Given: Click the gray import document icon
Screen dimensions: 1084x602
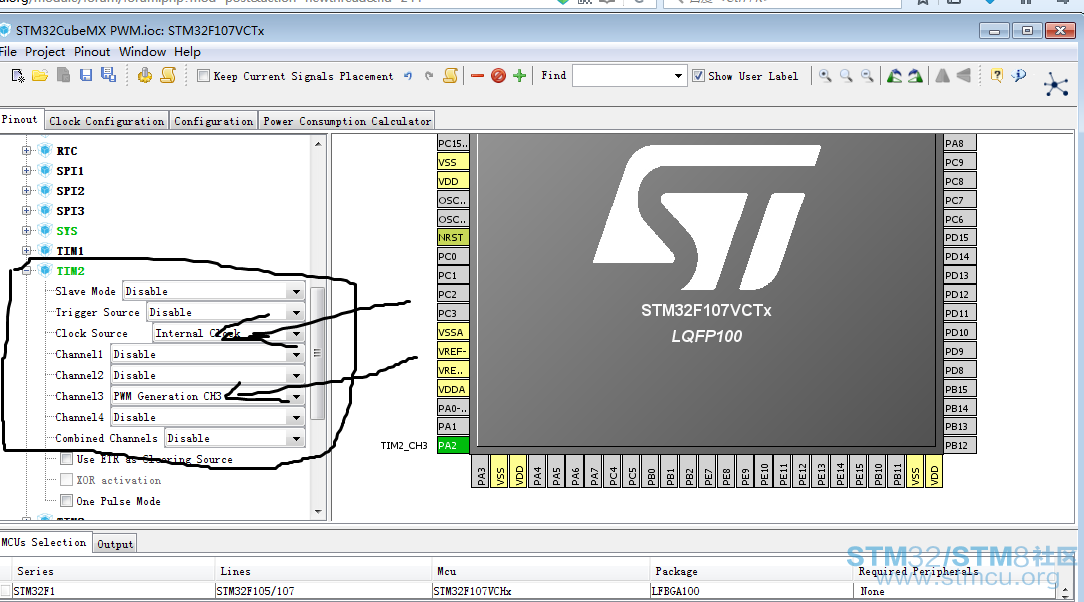Looking at the screenshot, I should (x=63, y=75).
